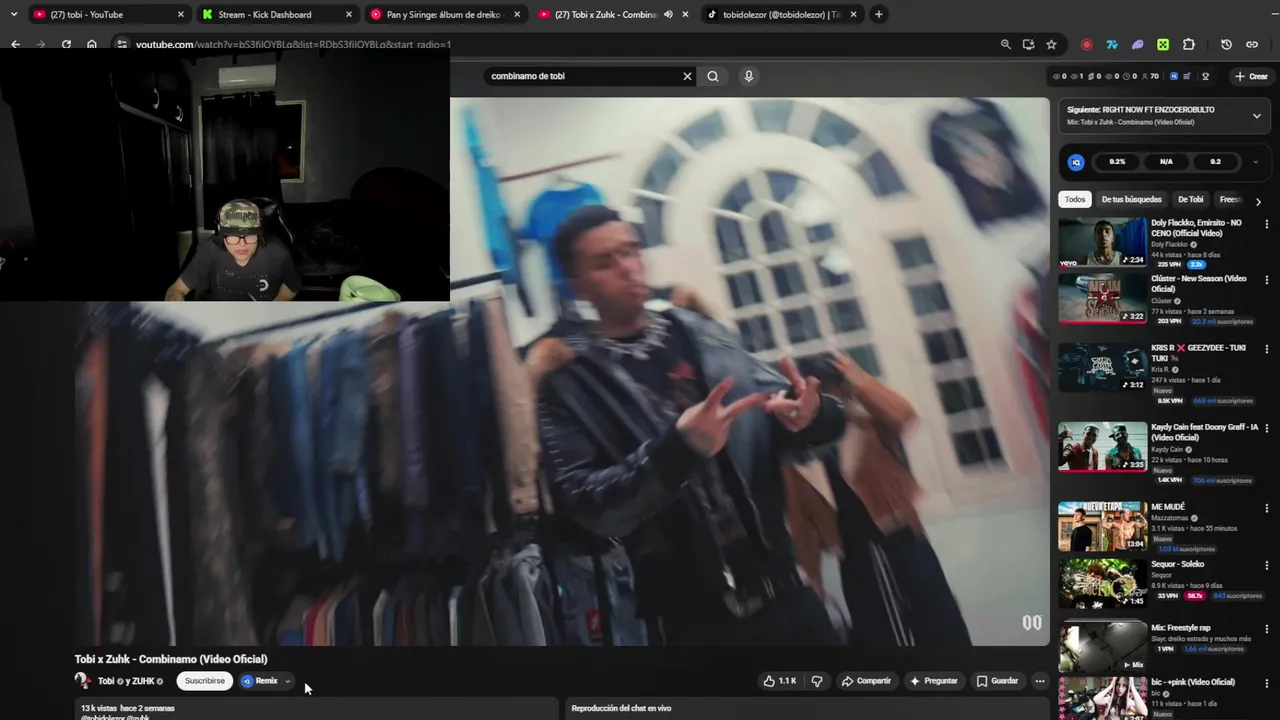Close the Stream - Kick Dashboard tab
Screen dimensions: 1280x720
[348, 14]
